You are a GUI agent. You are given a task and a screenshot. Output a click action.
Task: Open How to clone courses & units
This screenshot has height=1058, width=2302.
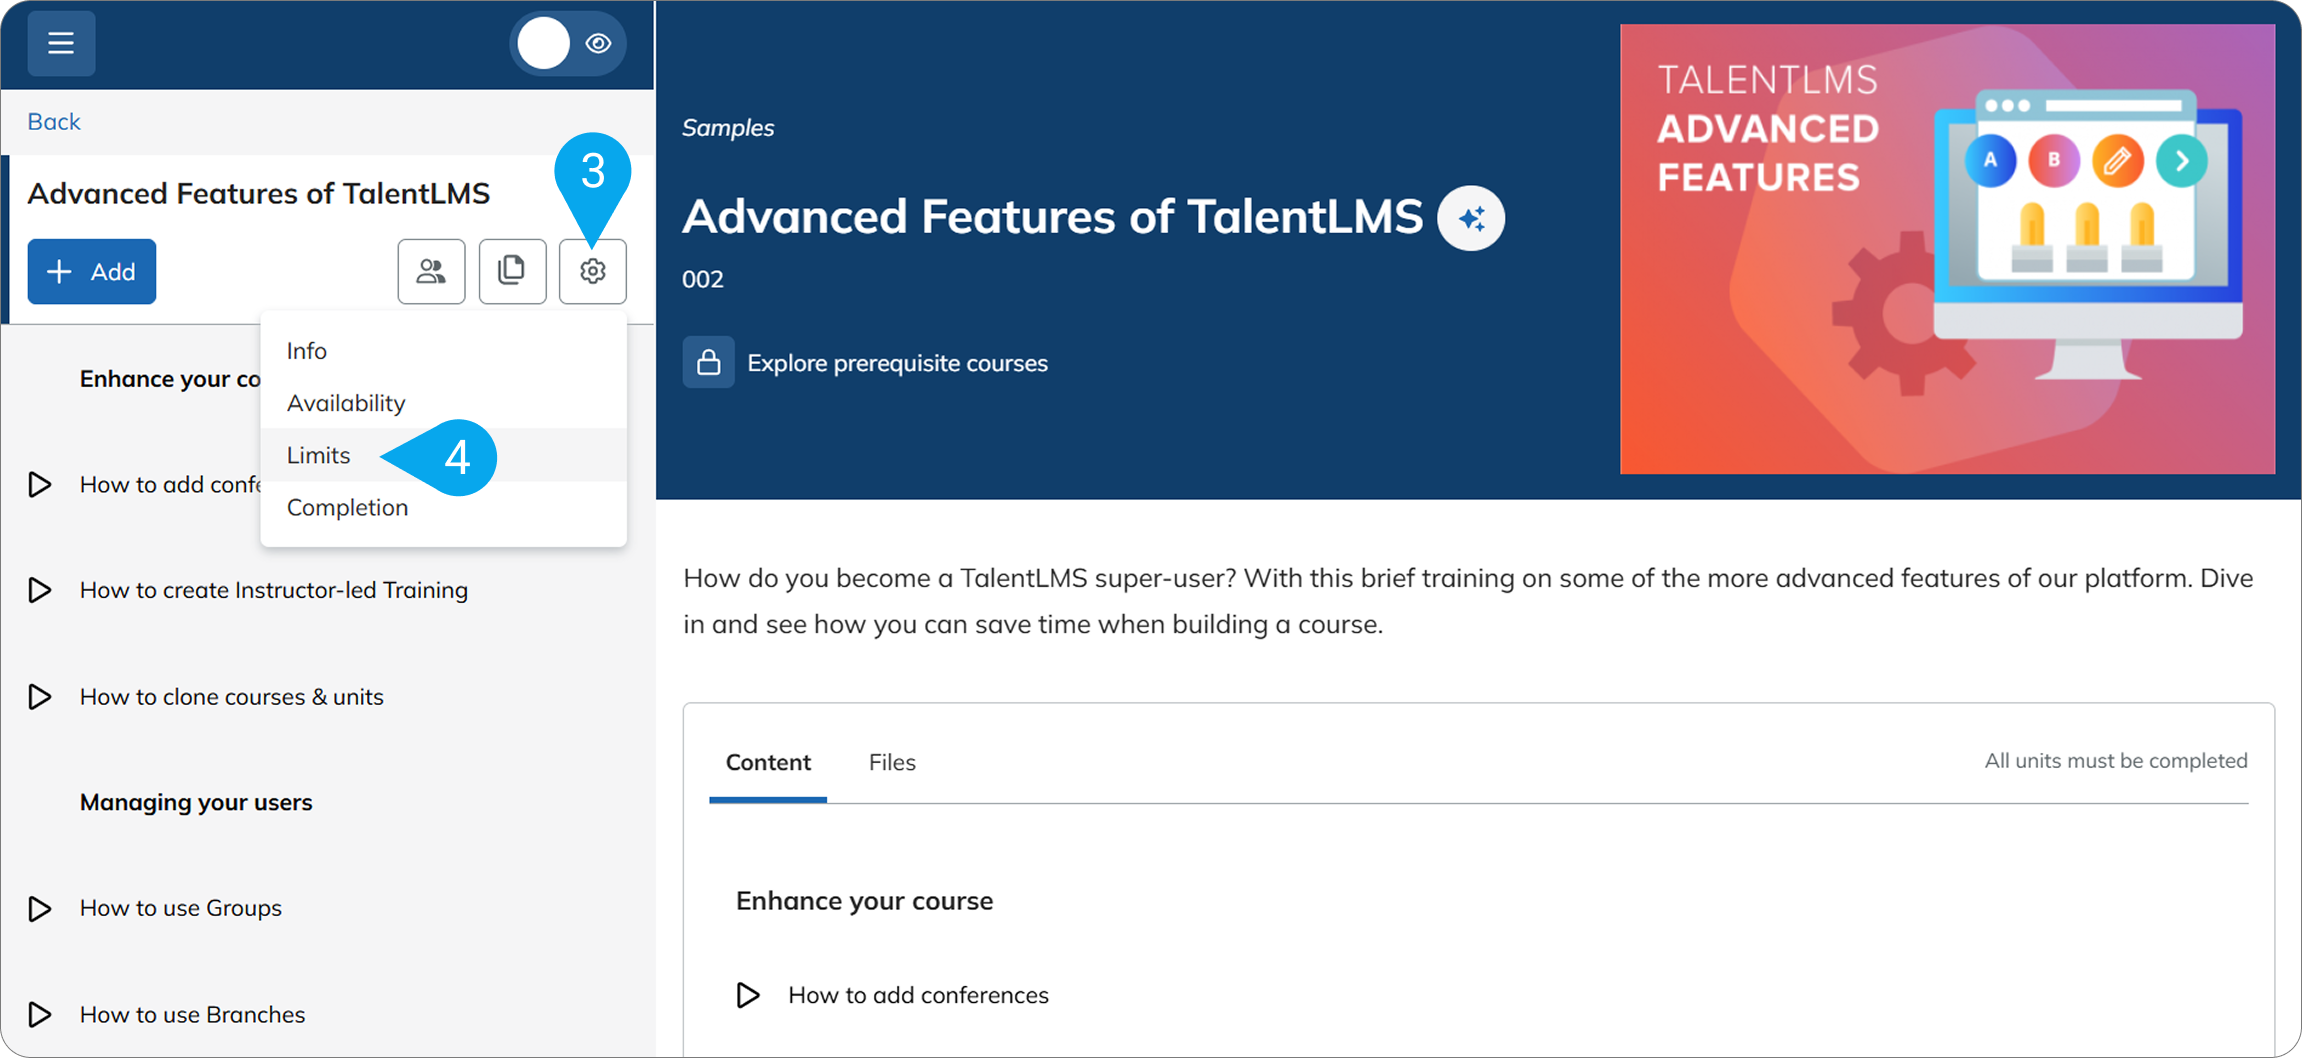(x=232, y=697)
